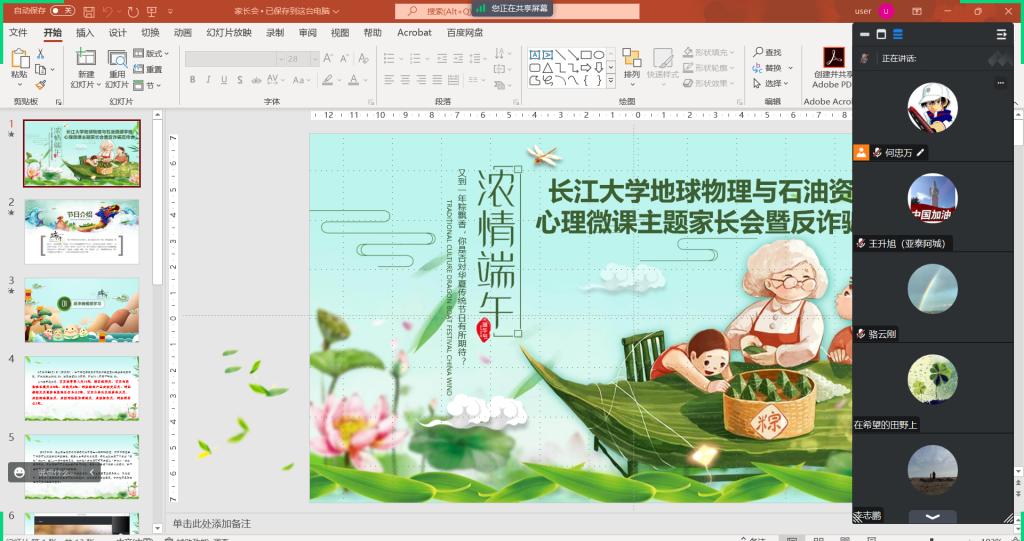This screenshot has height=541, width=1024.
Task: Click the meeting panel collapse-sidebar icon
Action: 1000,34
